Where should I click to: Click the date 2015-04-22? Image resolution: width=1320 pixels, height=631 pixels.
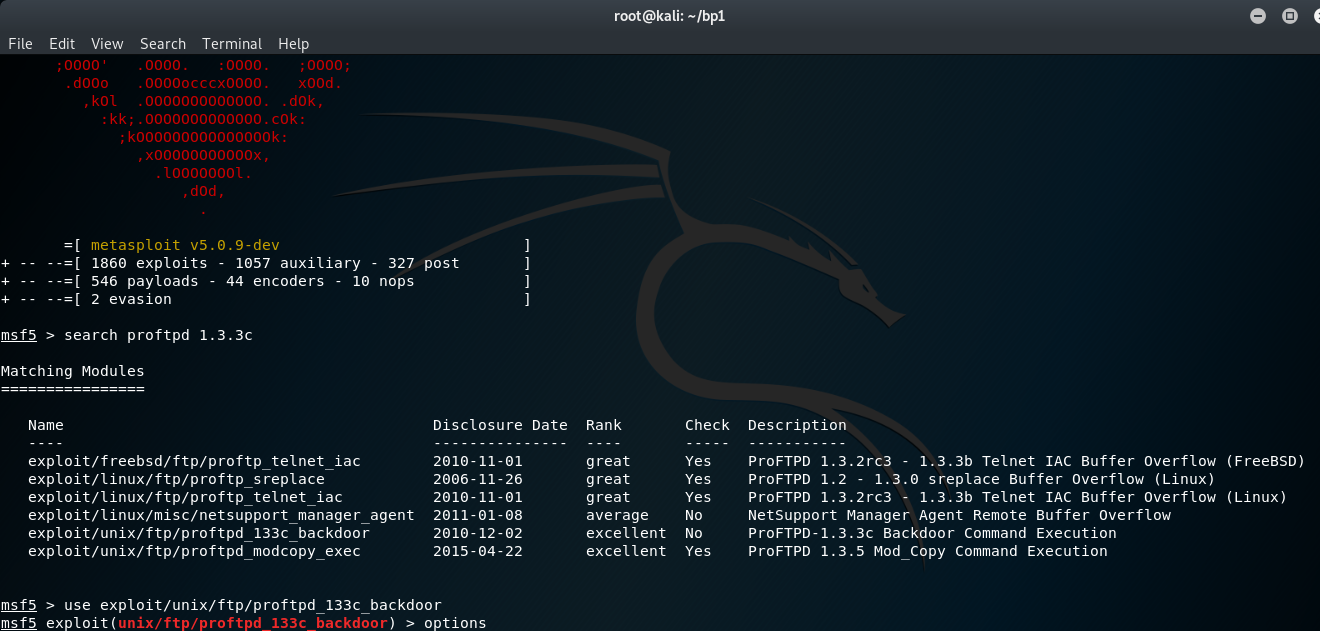point(478,551)
